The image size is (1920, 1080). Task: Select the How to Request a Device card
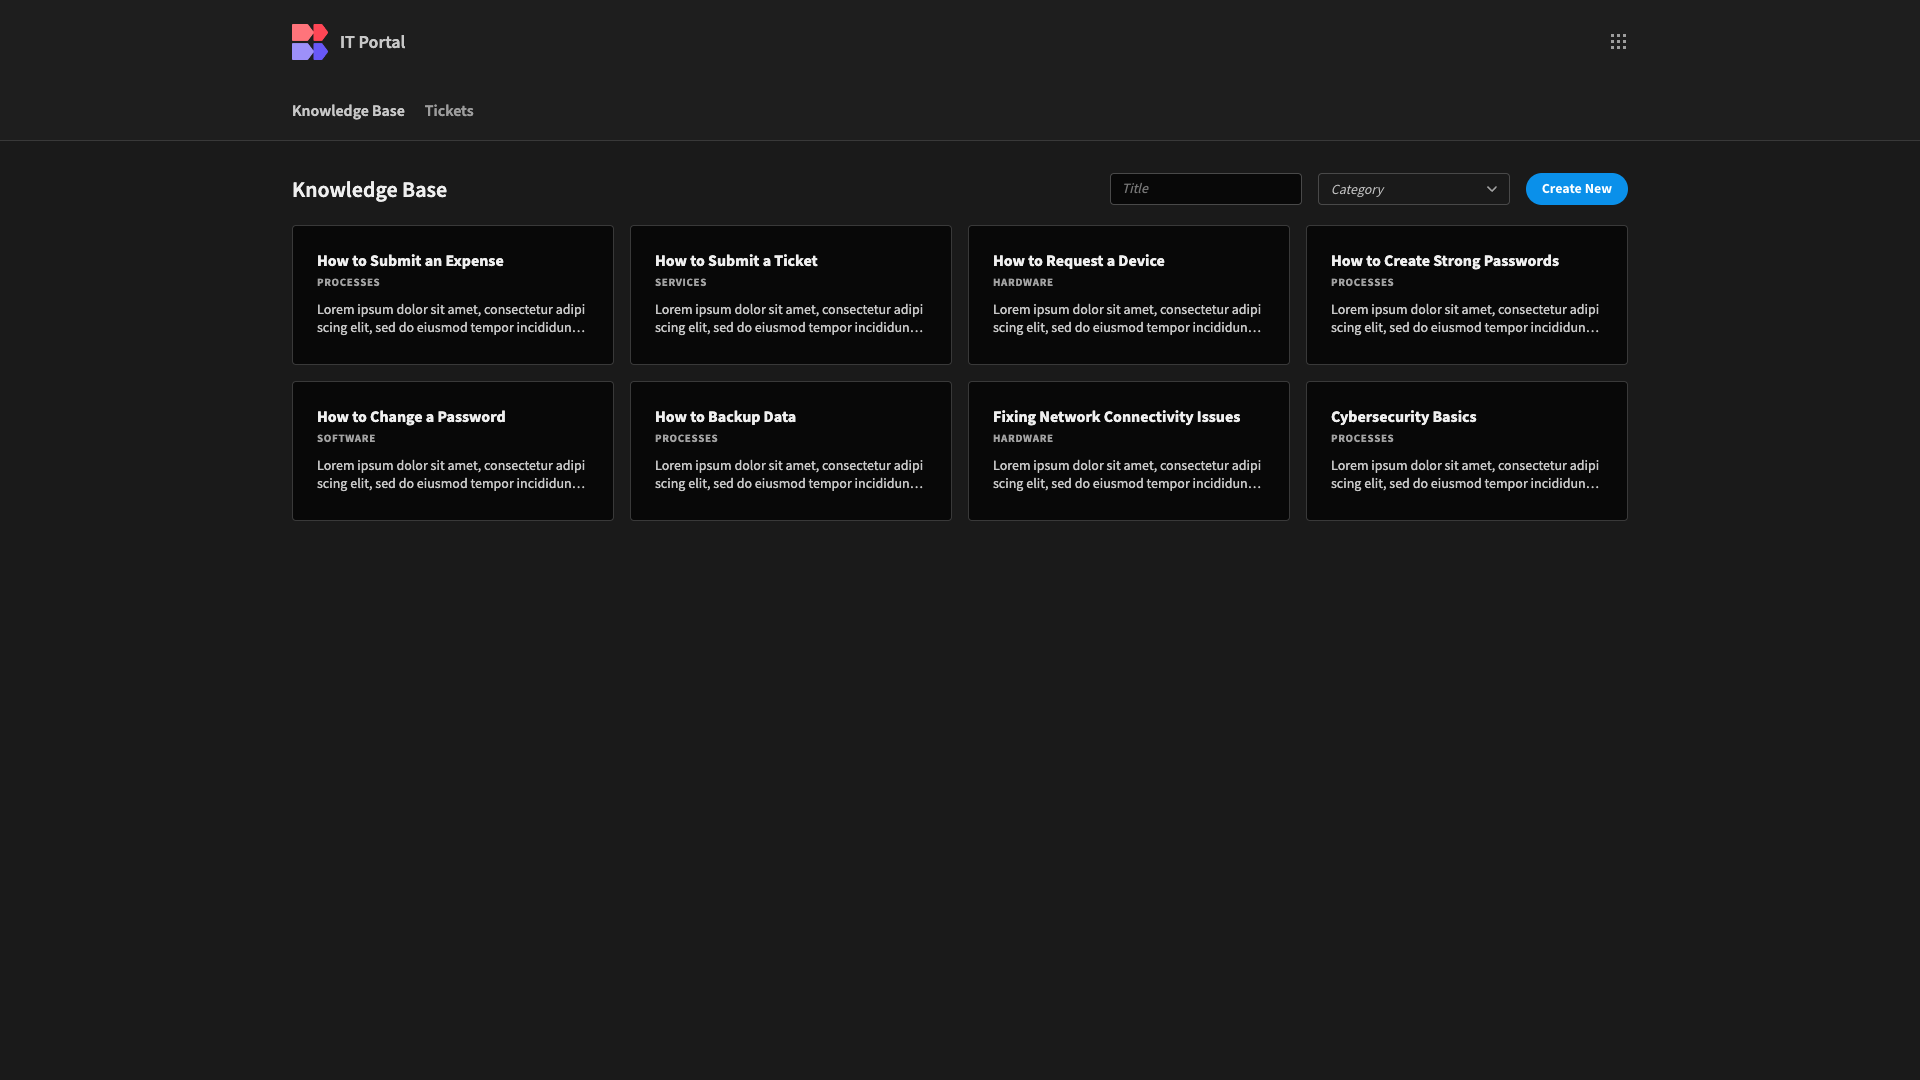tap(1128, 295)
